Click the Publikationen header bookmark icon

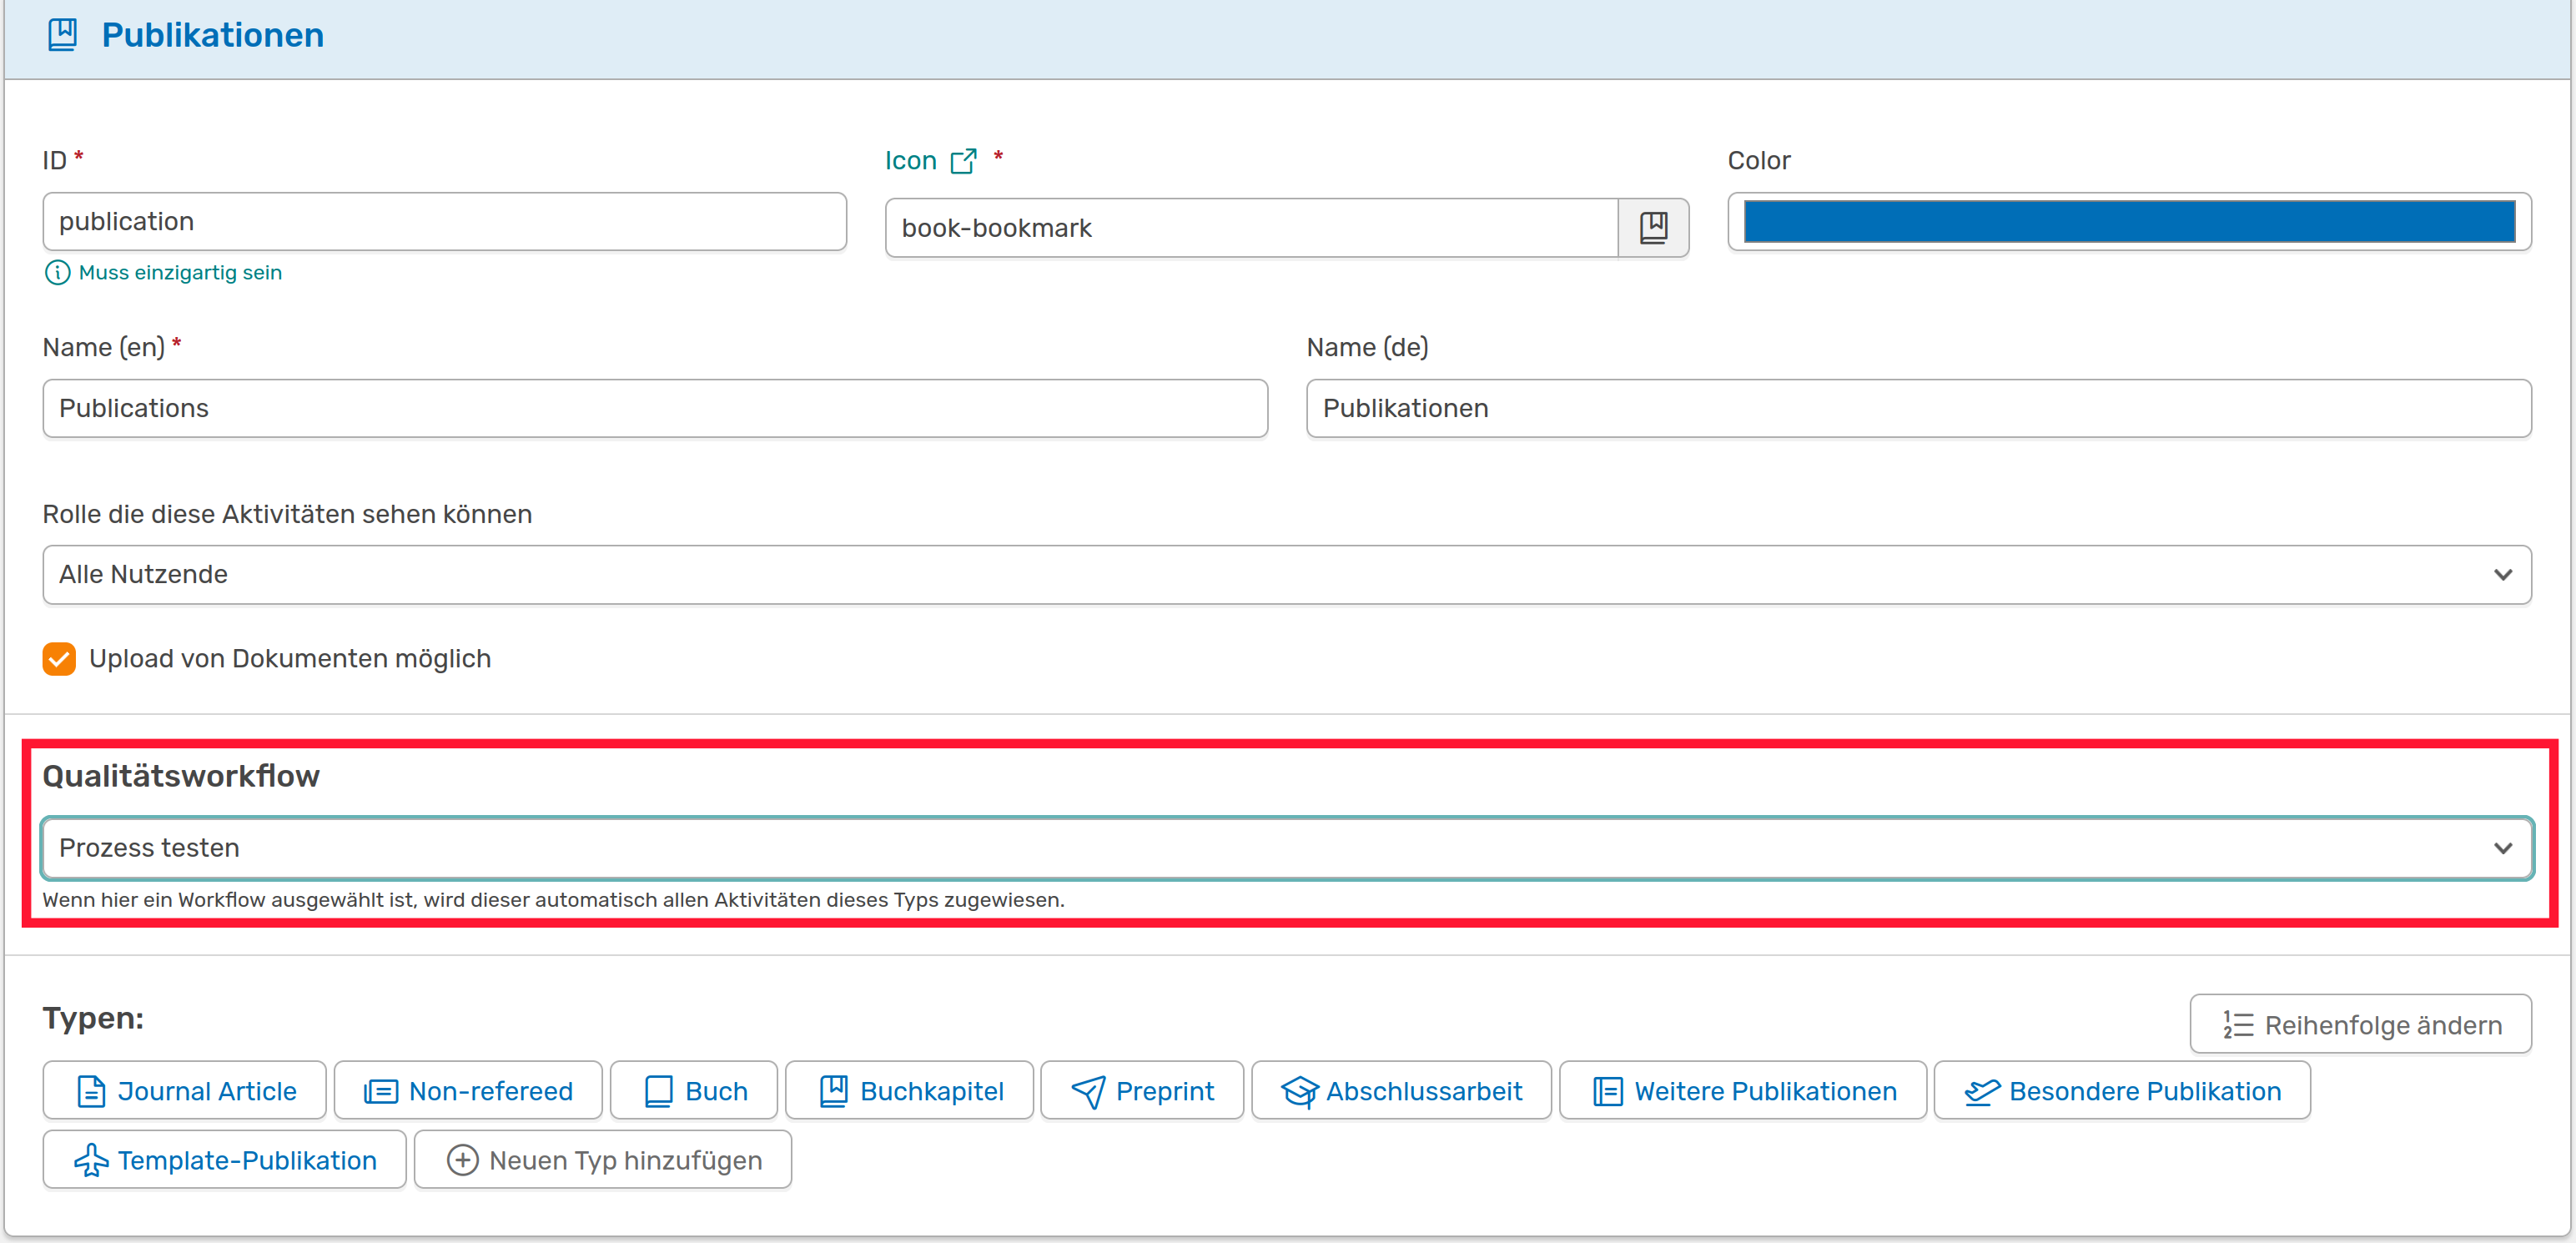(x=62, y=35)
